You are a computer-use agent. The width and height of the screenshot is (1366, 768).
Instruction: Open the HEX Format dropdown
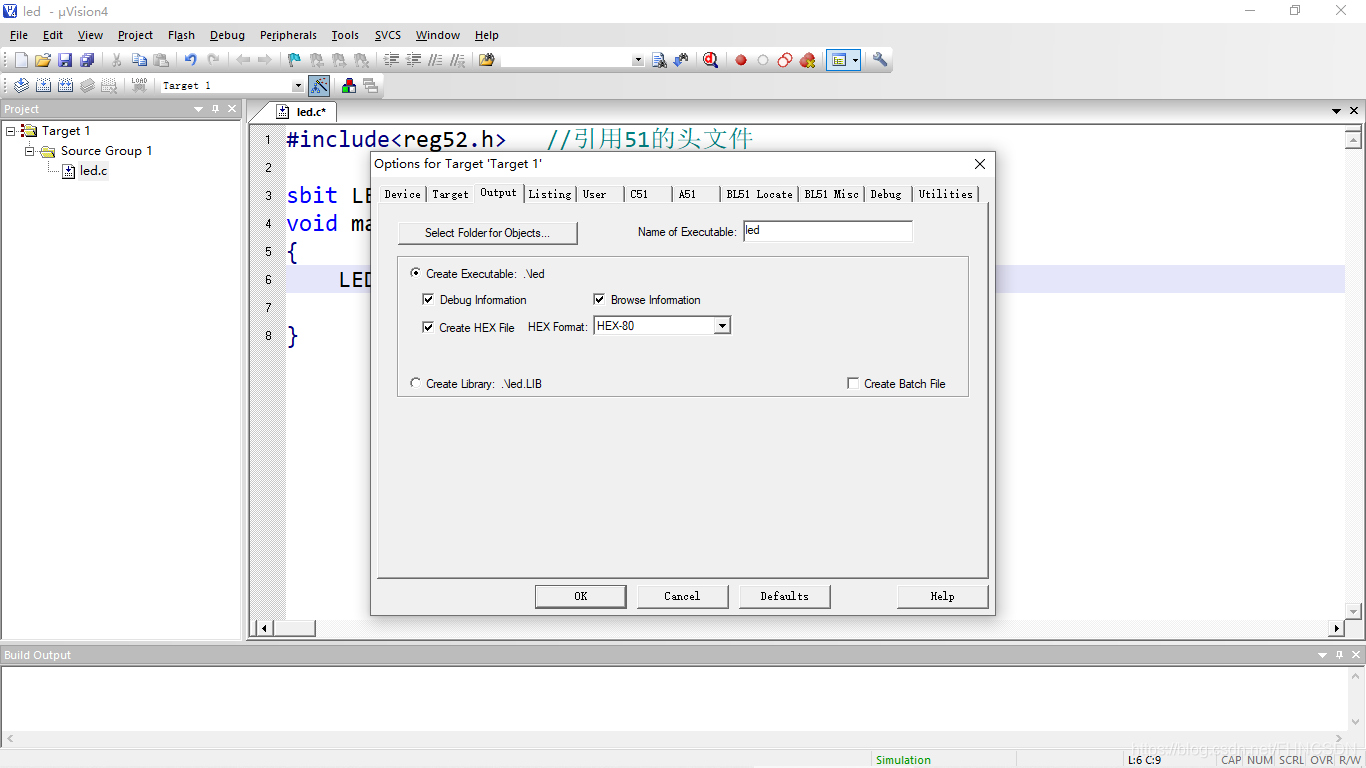coord(722,326)
